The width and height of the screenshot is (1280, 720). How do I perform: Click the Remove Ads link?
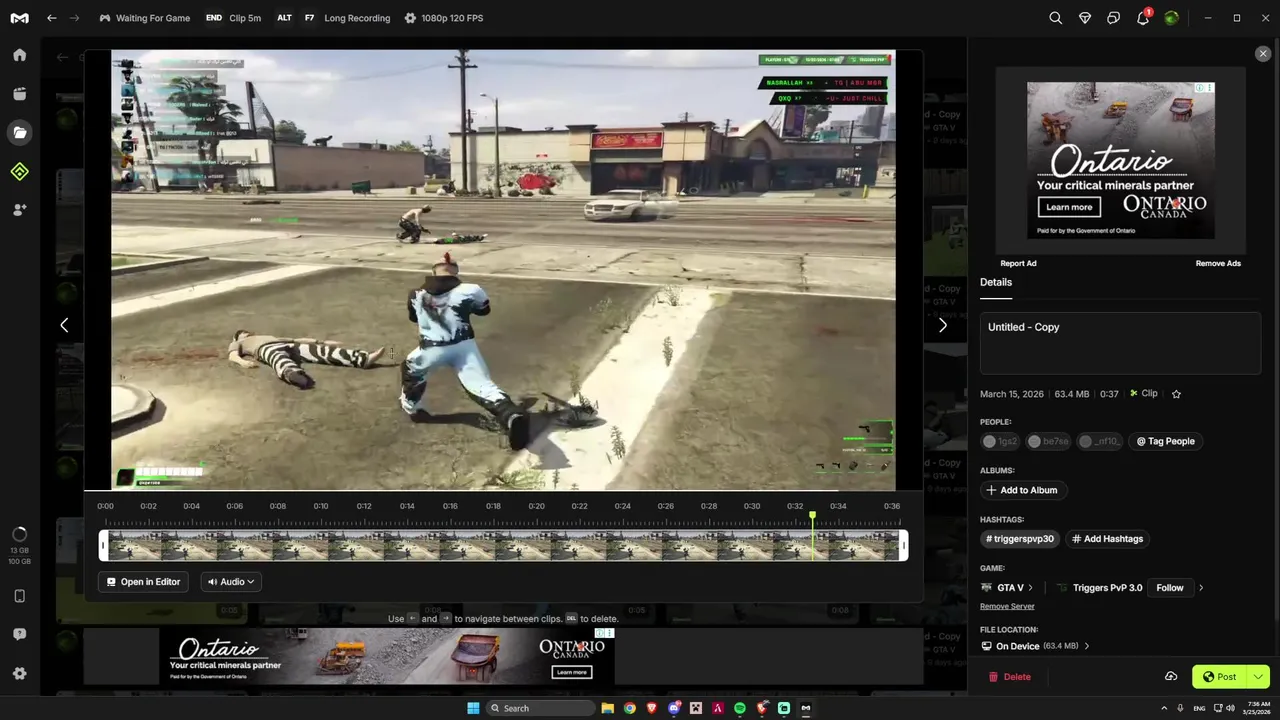(1218, 263)
